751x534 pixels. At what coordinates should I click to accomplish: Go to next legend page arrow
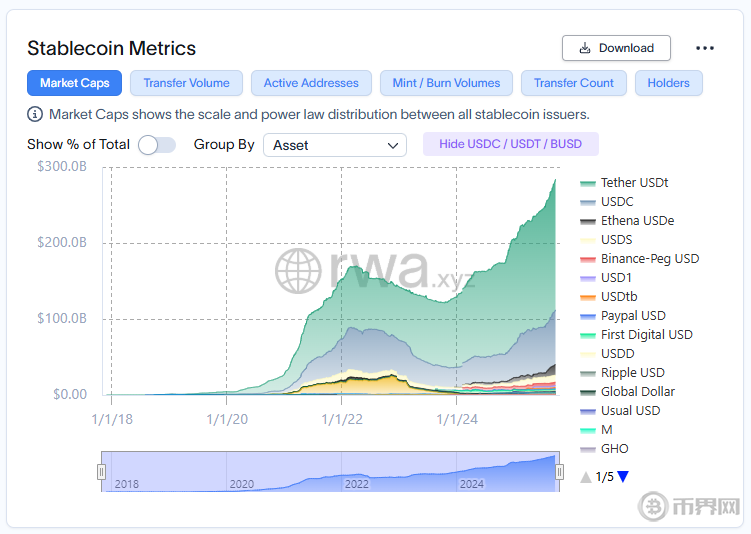[x=623, y=477]
